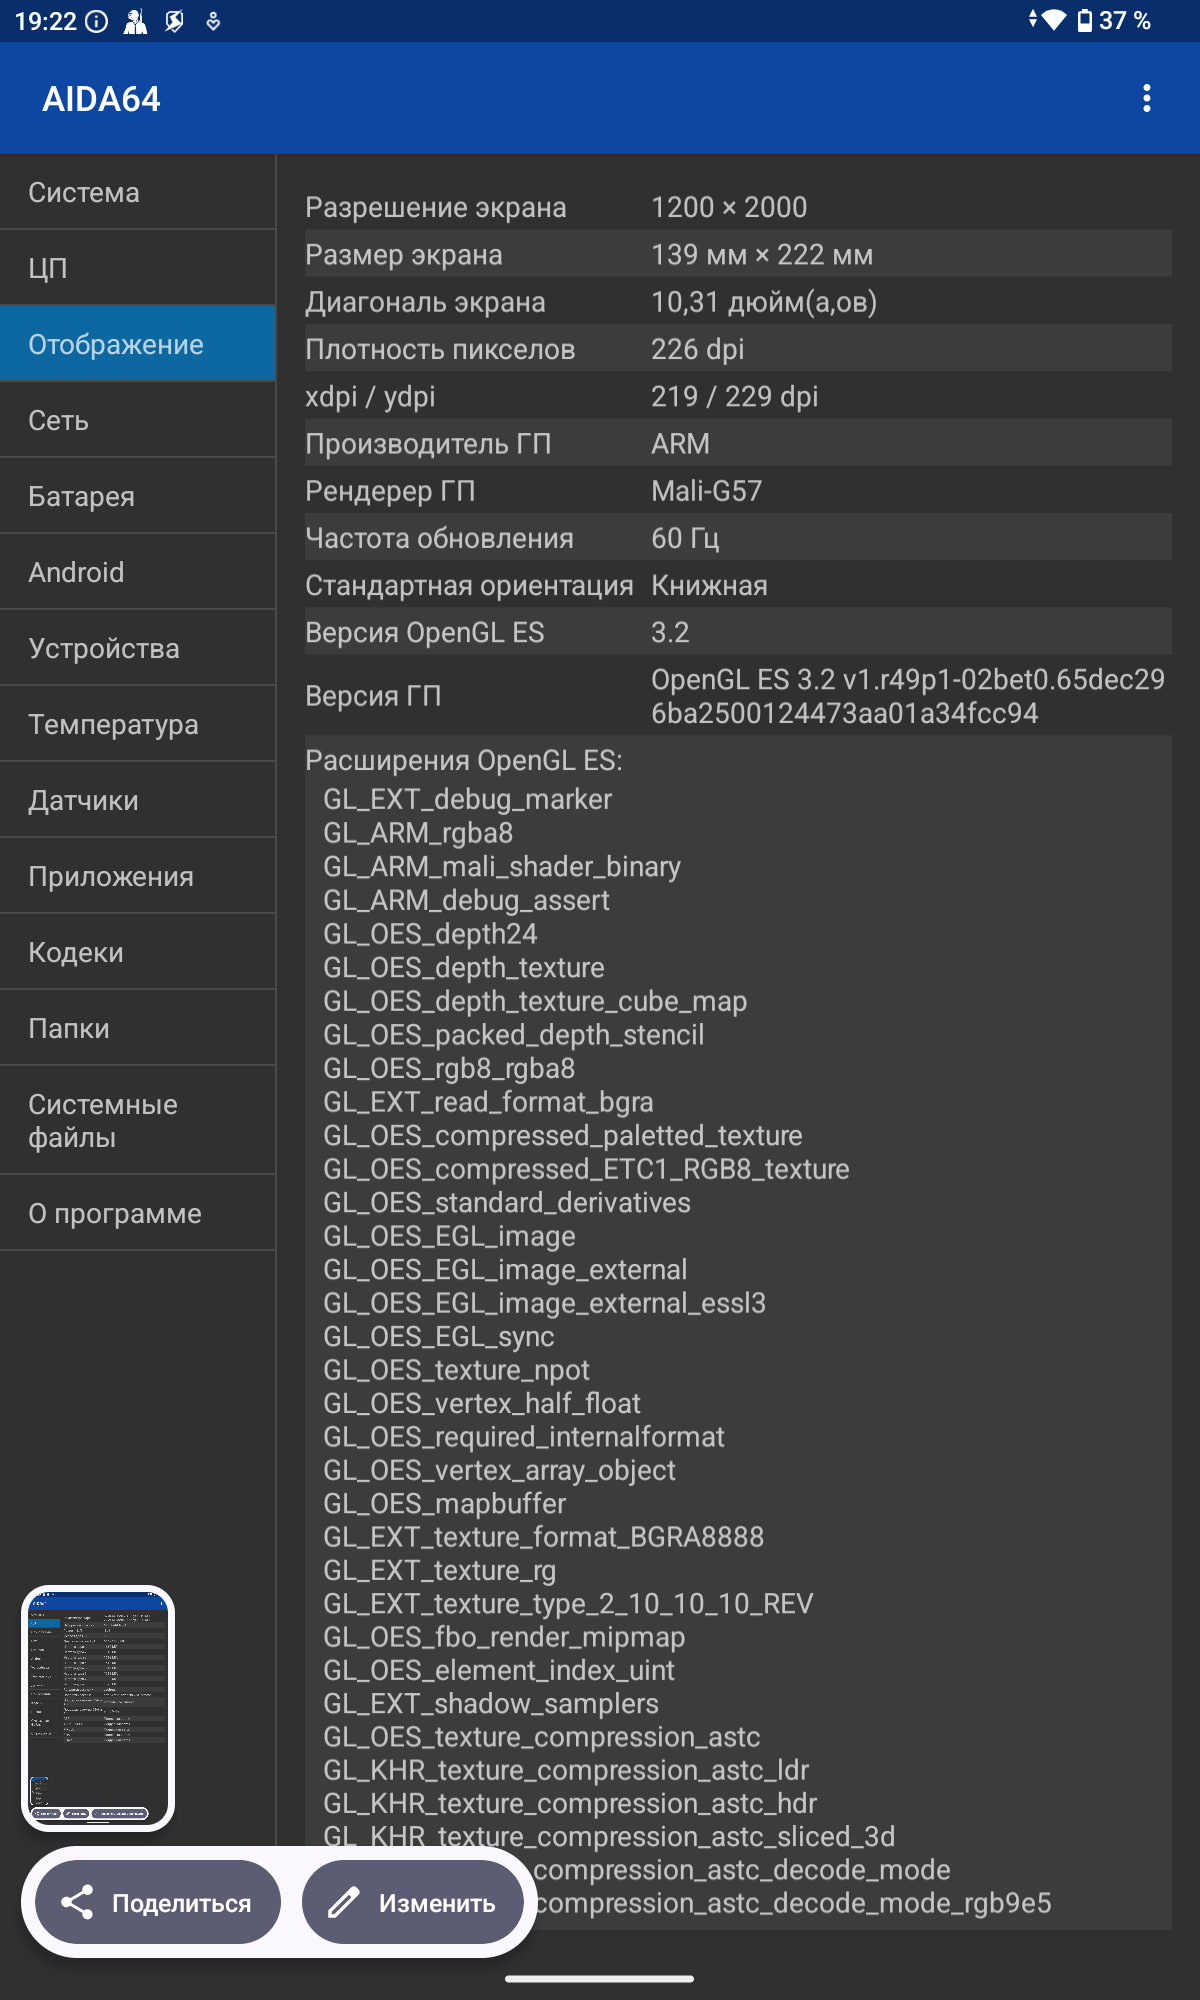This screenshot has width=1200, height=2000.
Task: Go to the Сеть section
Action: (x=137, y=420)
